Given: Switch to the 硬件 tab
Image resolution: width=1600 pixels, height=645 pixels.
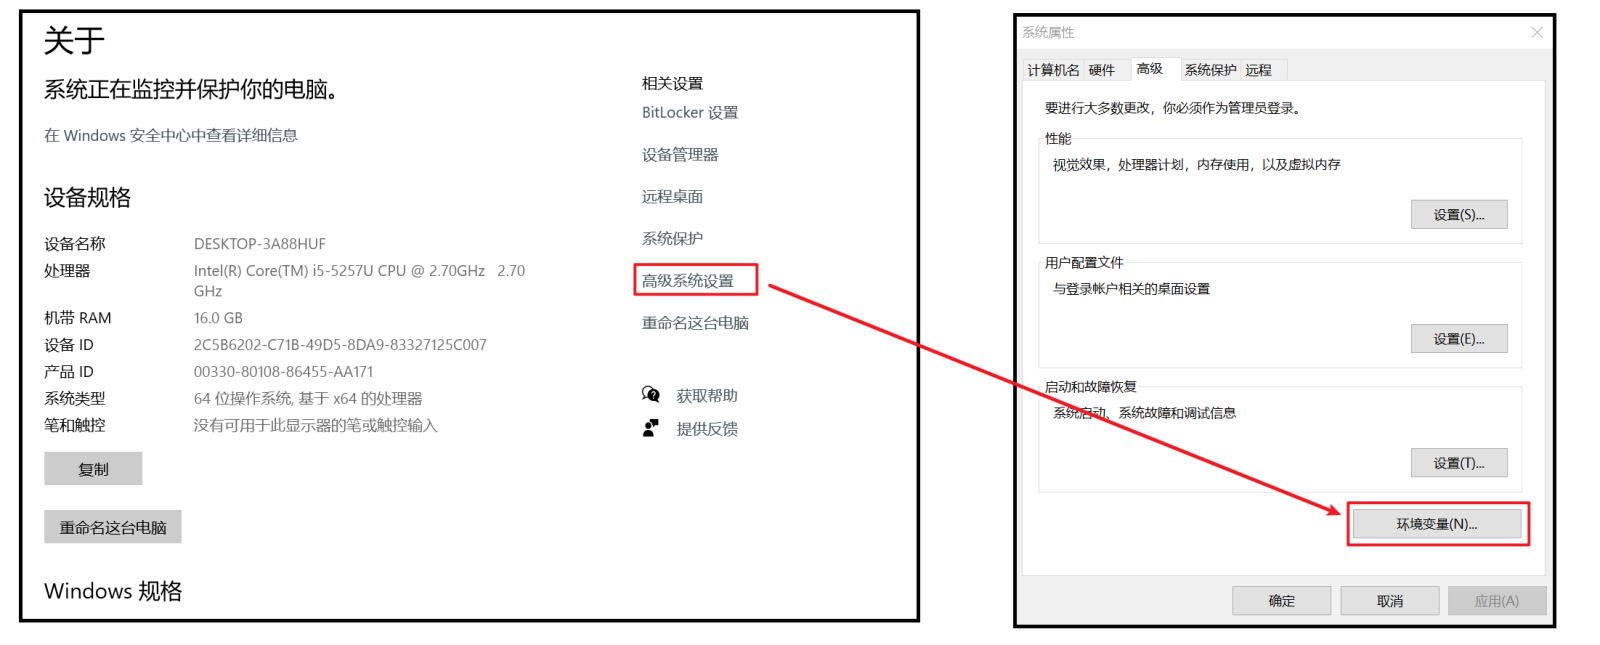Looking at the screenshot, I should [x=1102, y=70].
